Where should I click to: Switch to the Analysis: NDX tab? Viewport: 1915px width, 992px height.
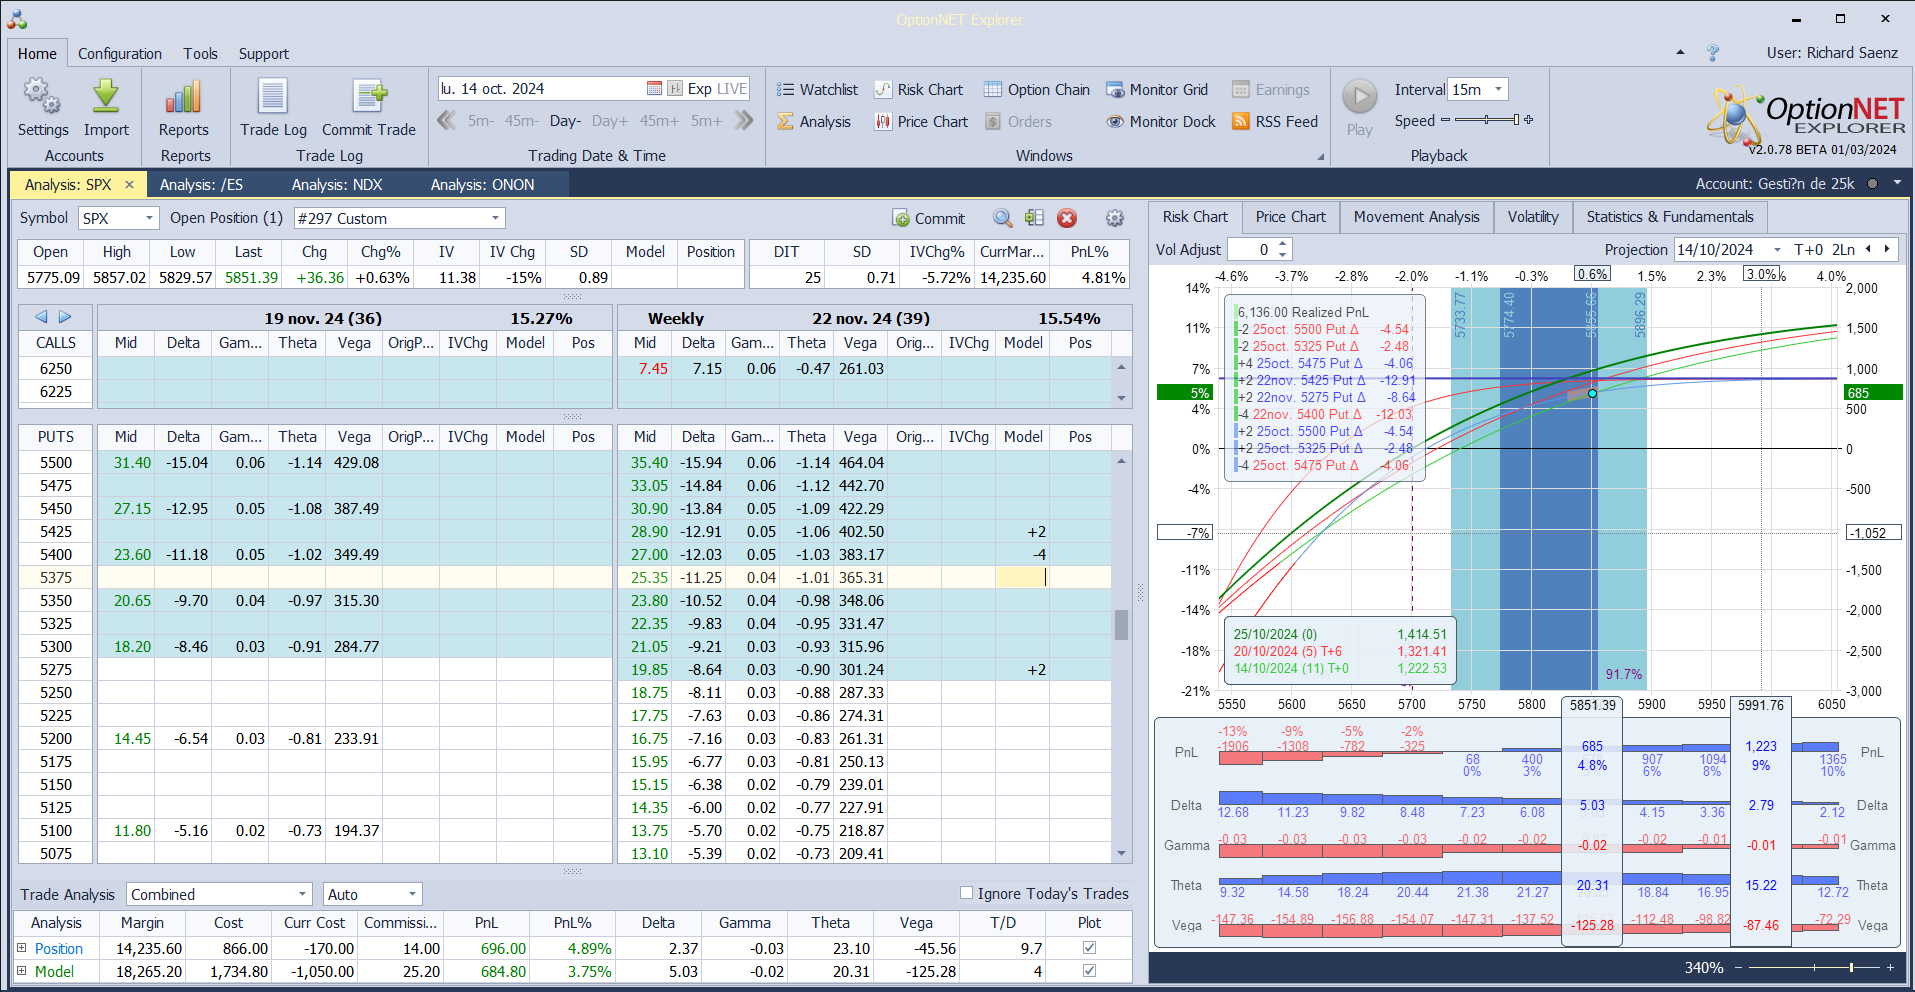click(x=336, y=185)
